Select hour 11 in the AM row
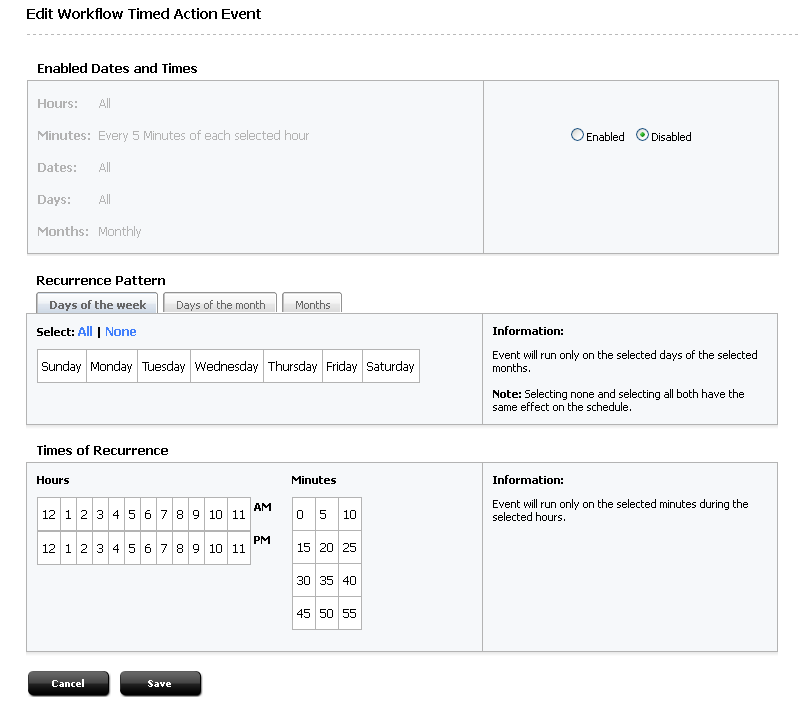This screenshot has height=708, width=798. tap(239, 515)
